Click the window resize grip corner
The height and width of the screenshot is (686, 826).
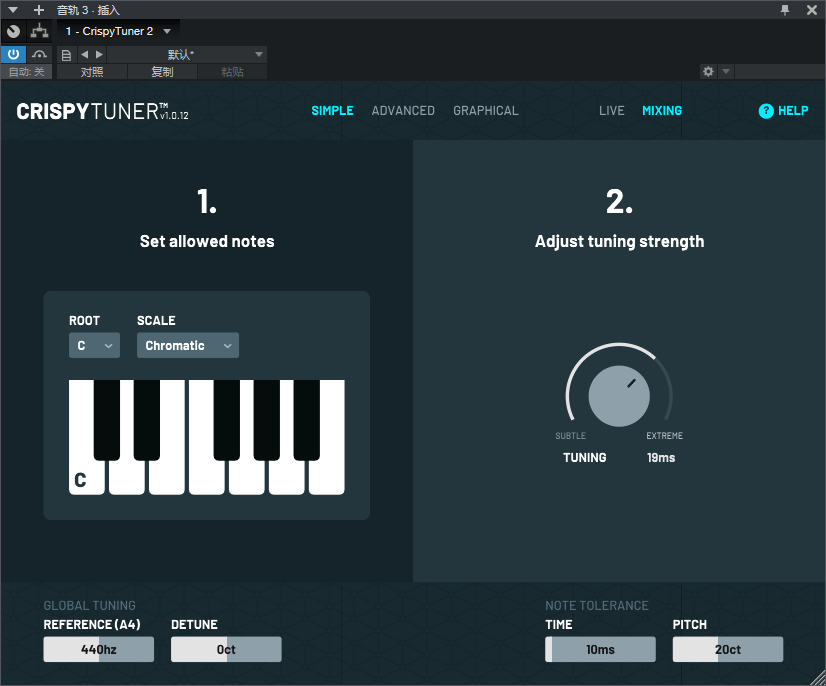pyautogui.click(x=818, y=678)
